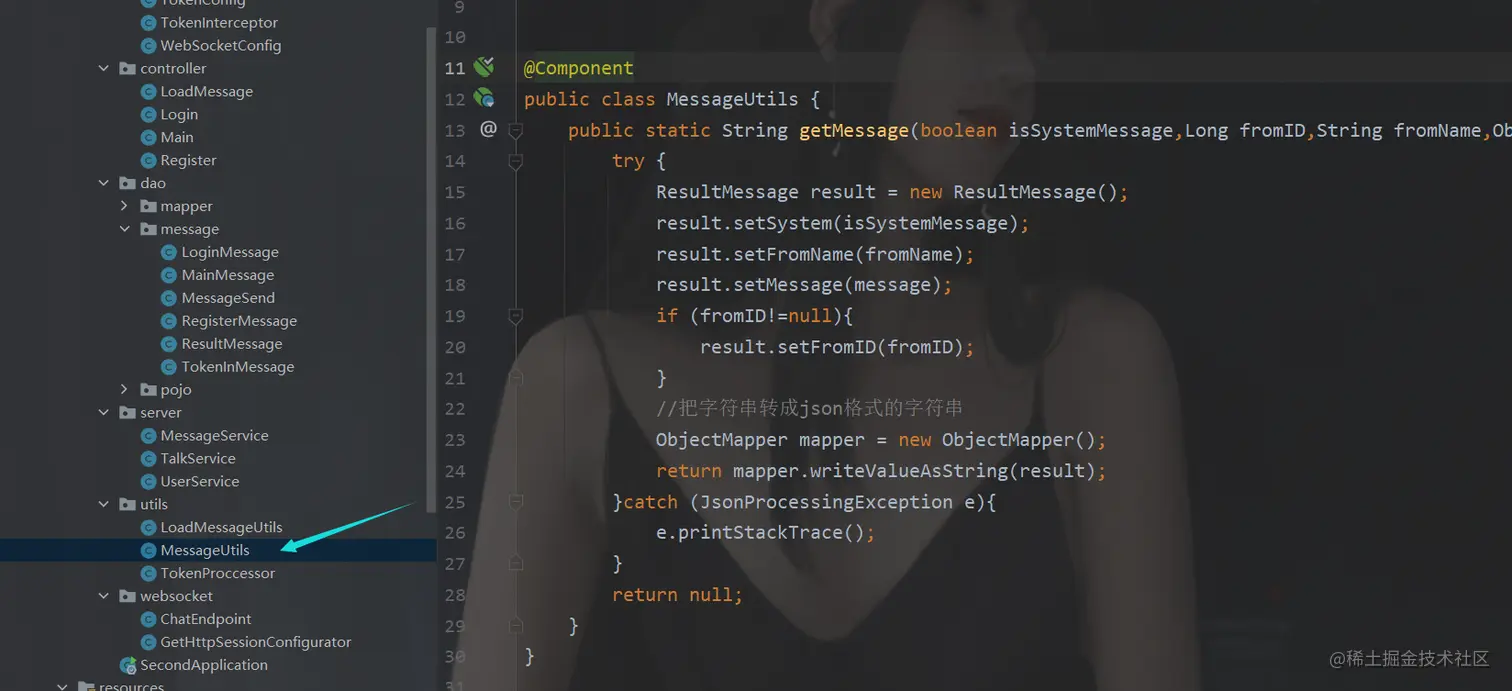Collapse the websocket folder
The image size is (1512, 691).
104,596
